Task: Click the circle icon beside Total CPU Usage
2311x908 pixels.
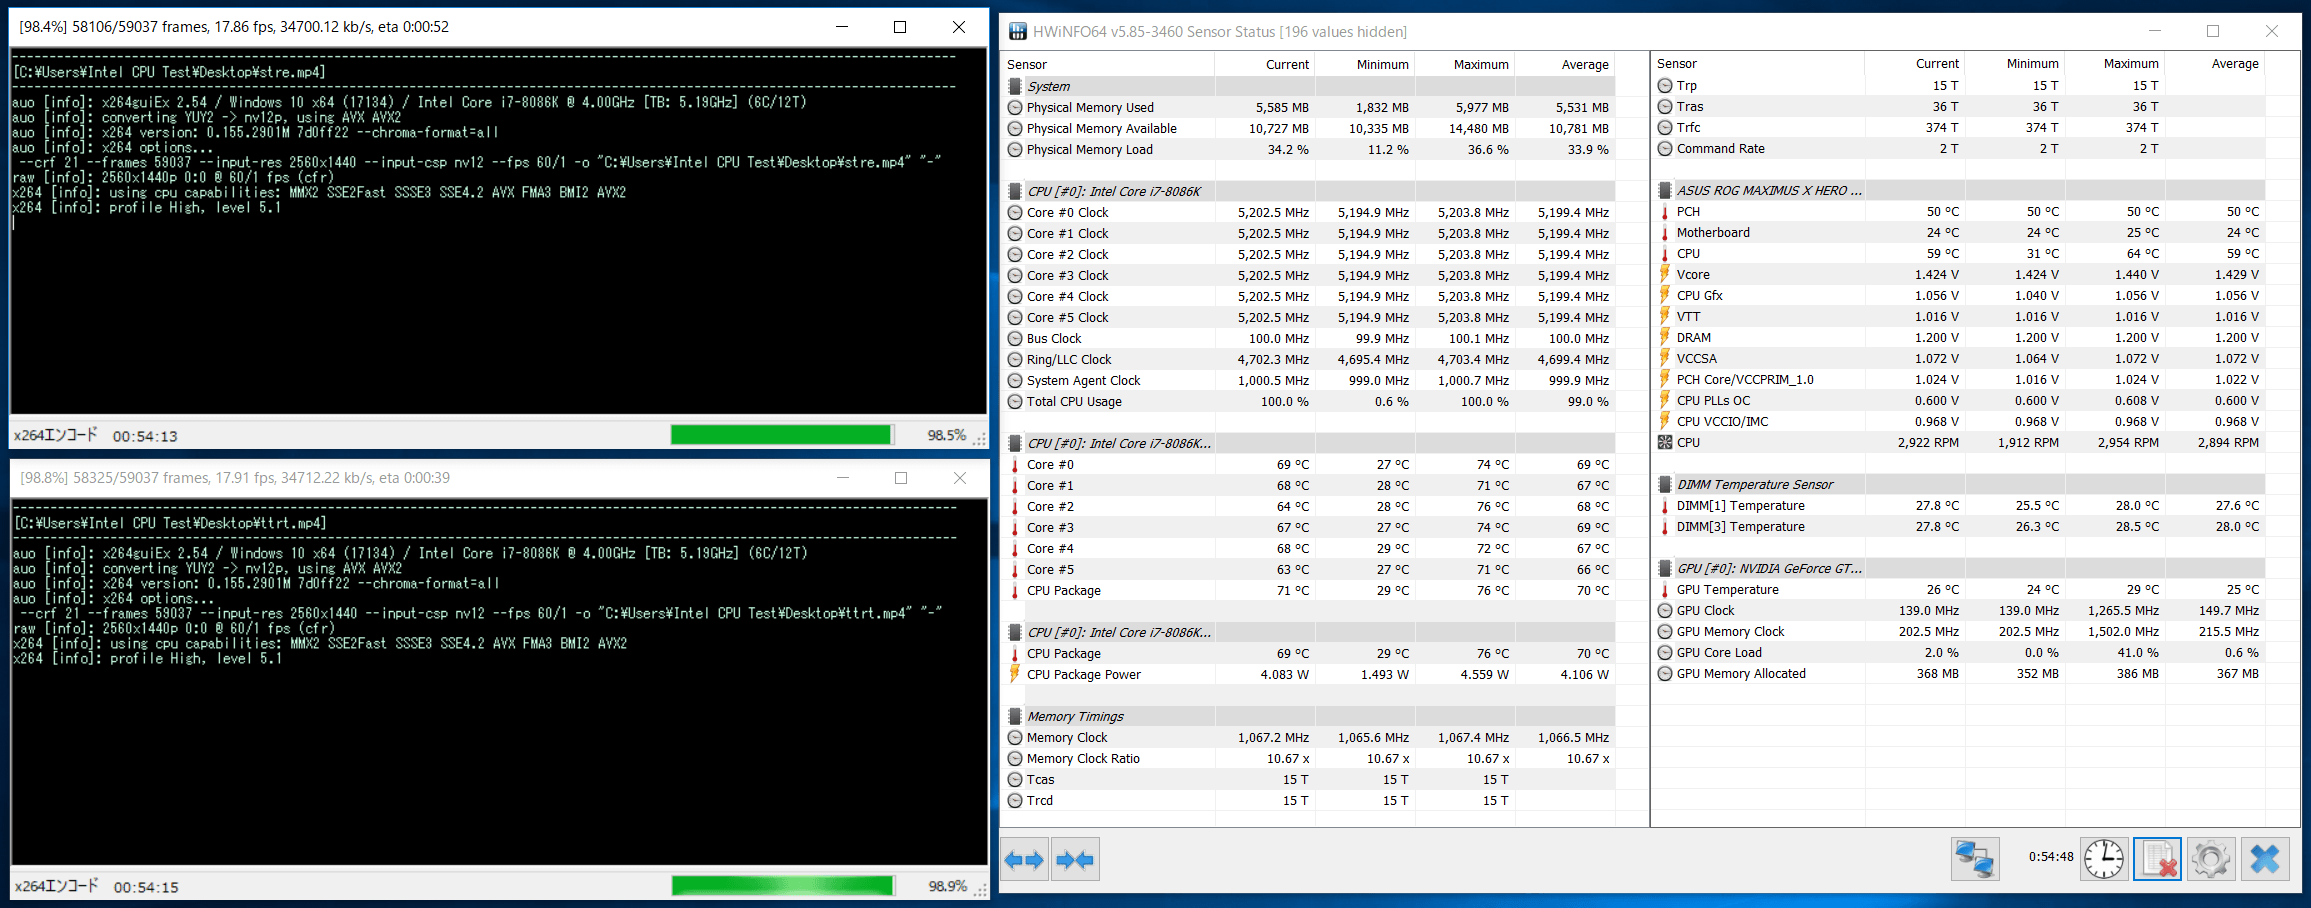Action: click(x=1015, y=401)
